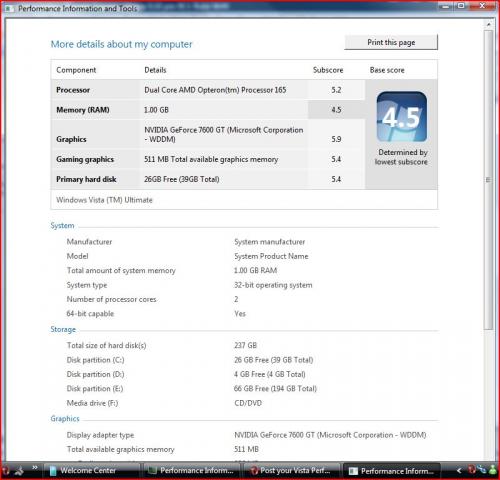This screenshot has width=500, height=480.
Task: Click the Post your Vista Perf browser icon
Action: pyautogui.click(x=254, y=471)
